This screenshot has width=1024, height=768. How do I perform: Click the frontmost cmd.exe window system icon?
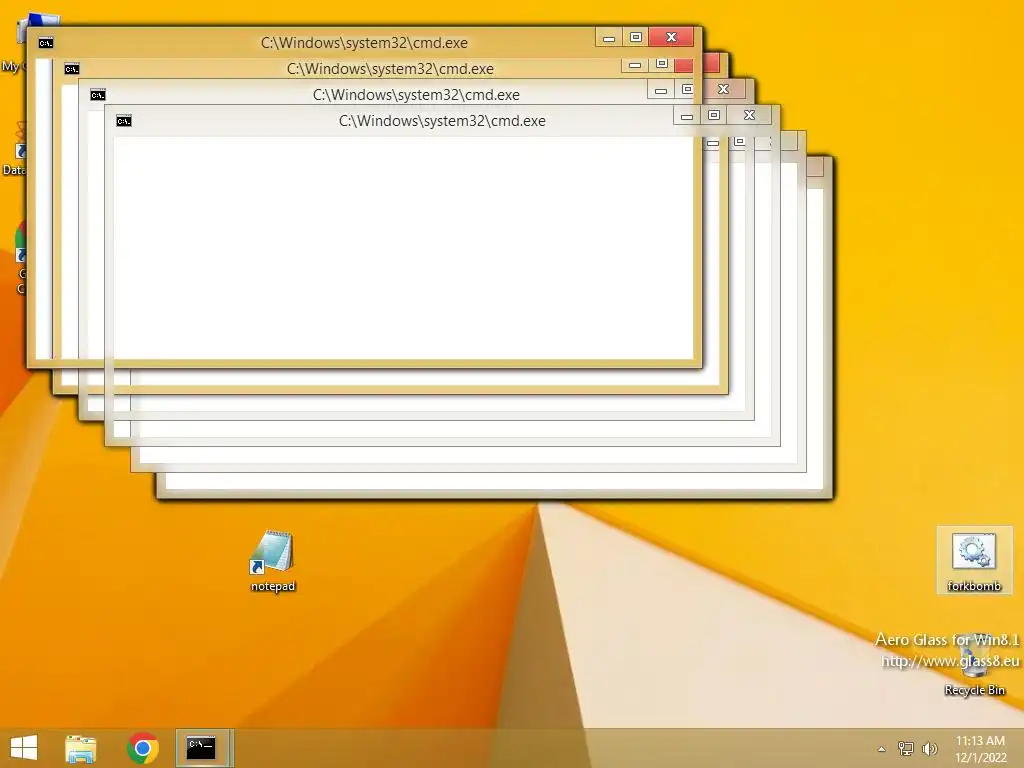[123, 121]
